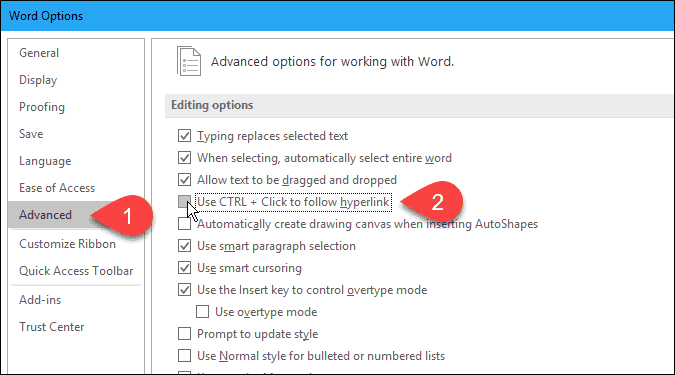Enable Use overtype mode checkbox
The height and width of the screenshot is (375, 675).
[x=202, y=312]
